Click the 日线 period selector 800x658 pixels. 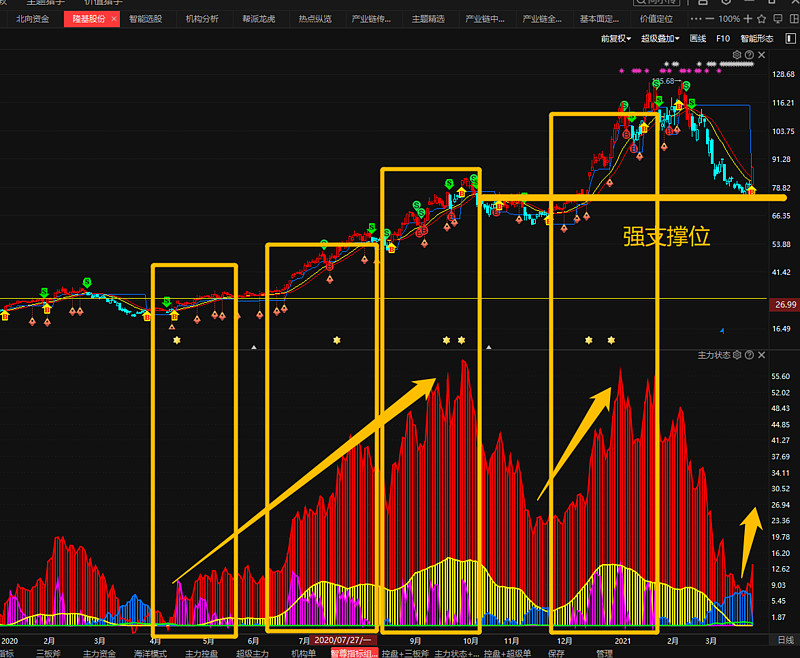coord(786,640)
